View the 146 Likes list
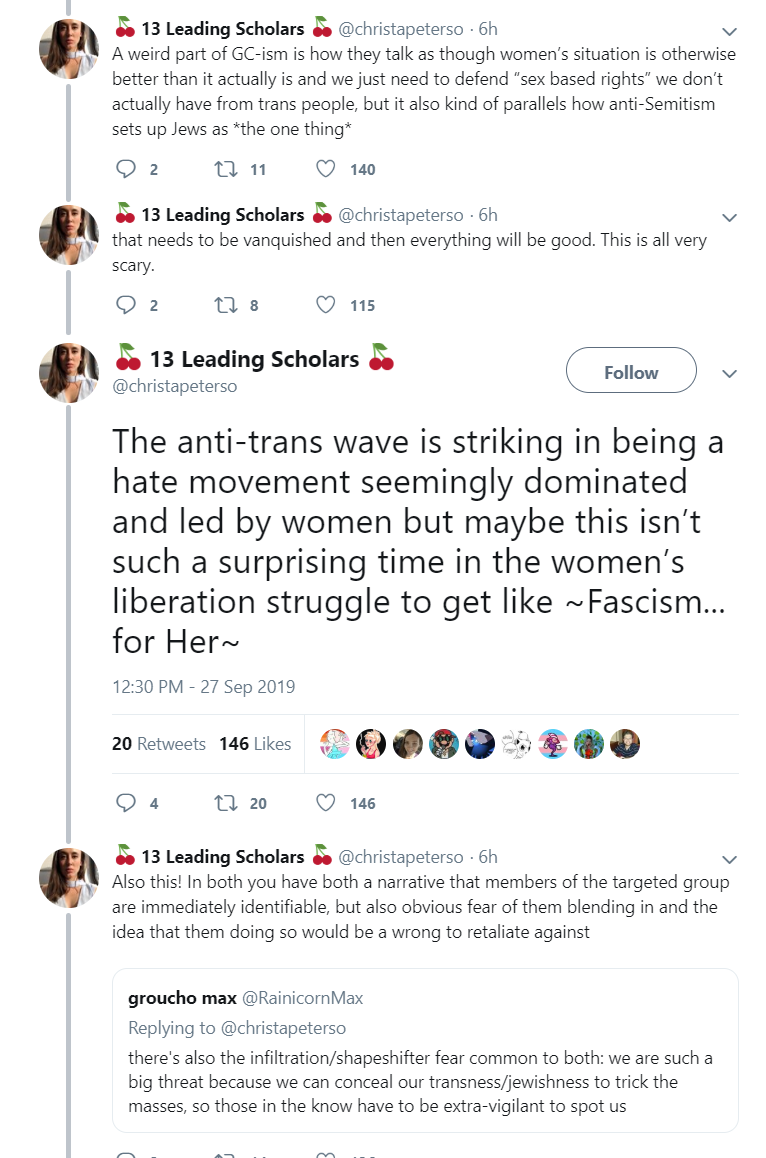 255,744
